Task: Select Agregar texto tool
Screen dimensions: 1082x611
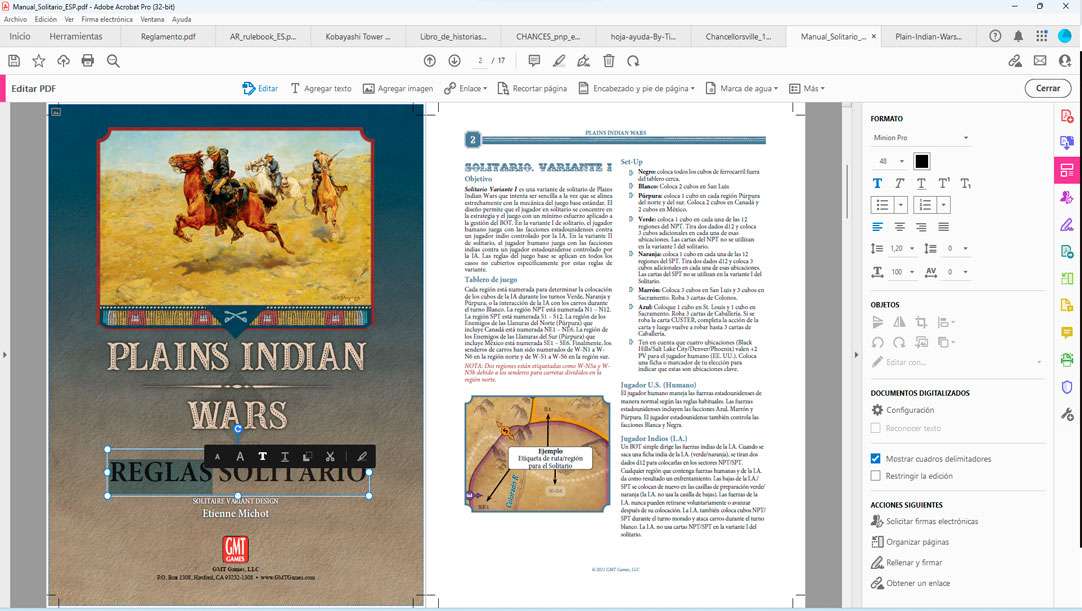Action: click(x=321, y=88)
